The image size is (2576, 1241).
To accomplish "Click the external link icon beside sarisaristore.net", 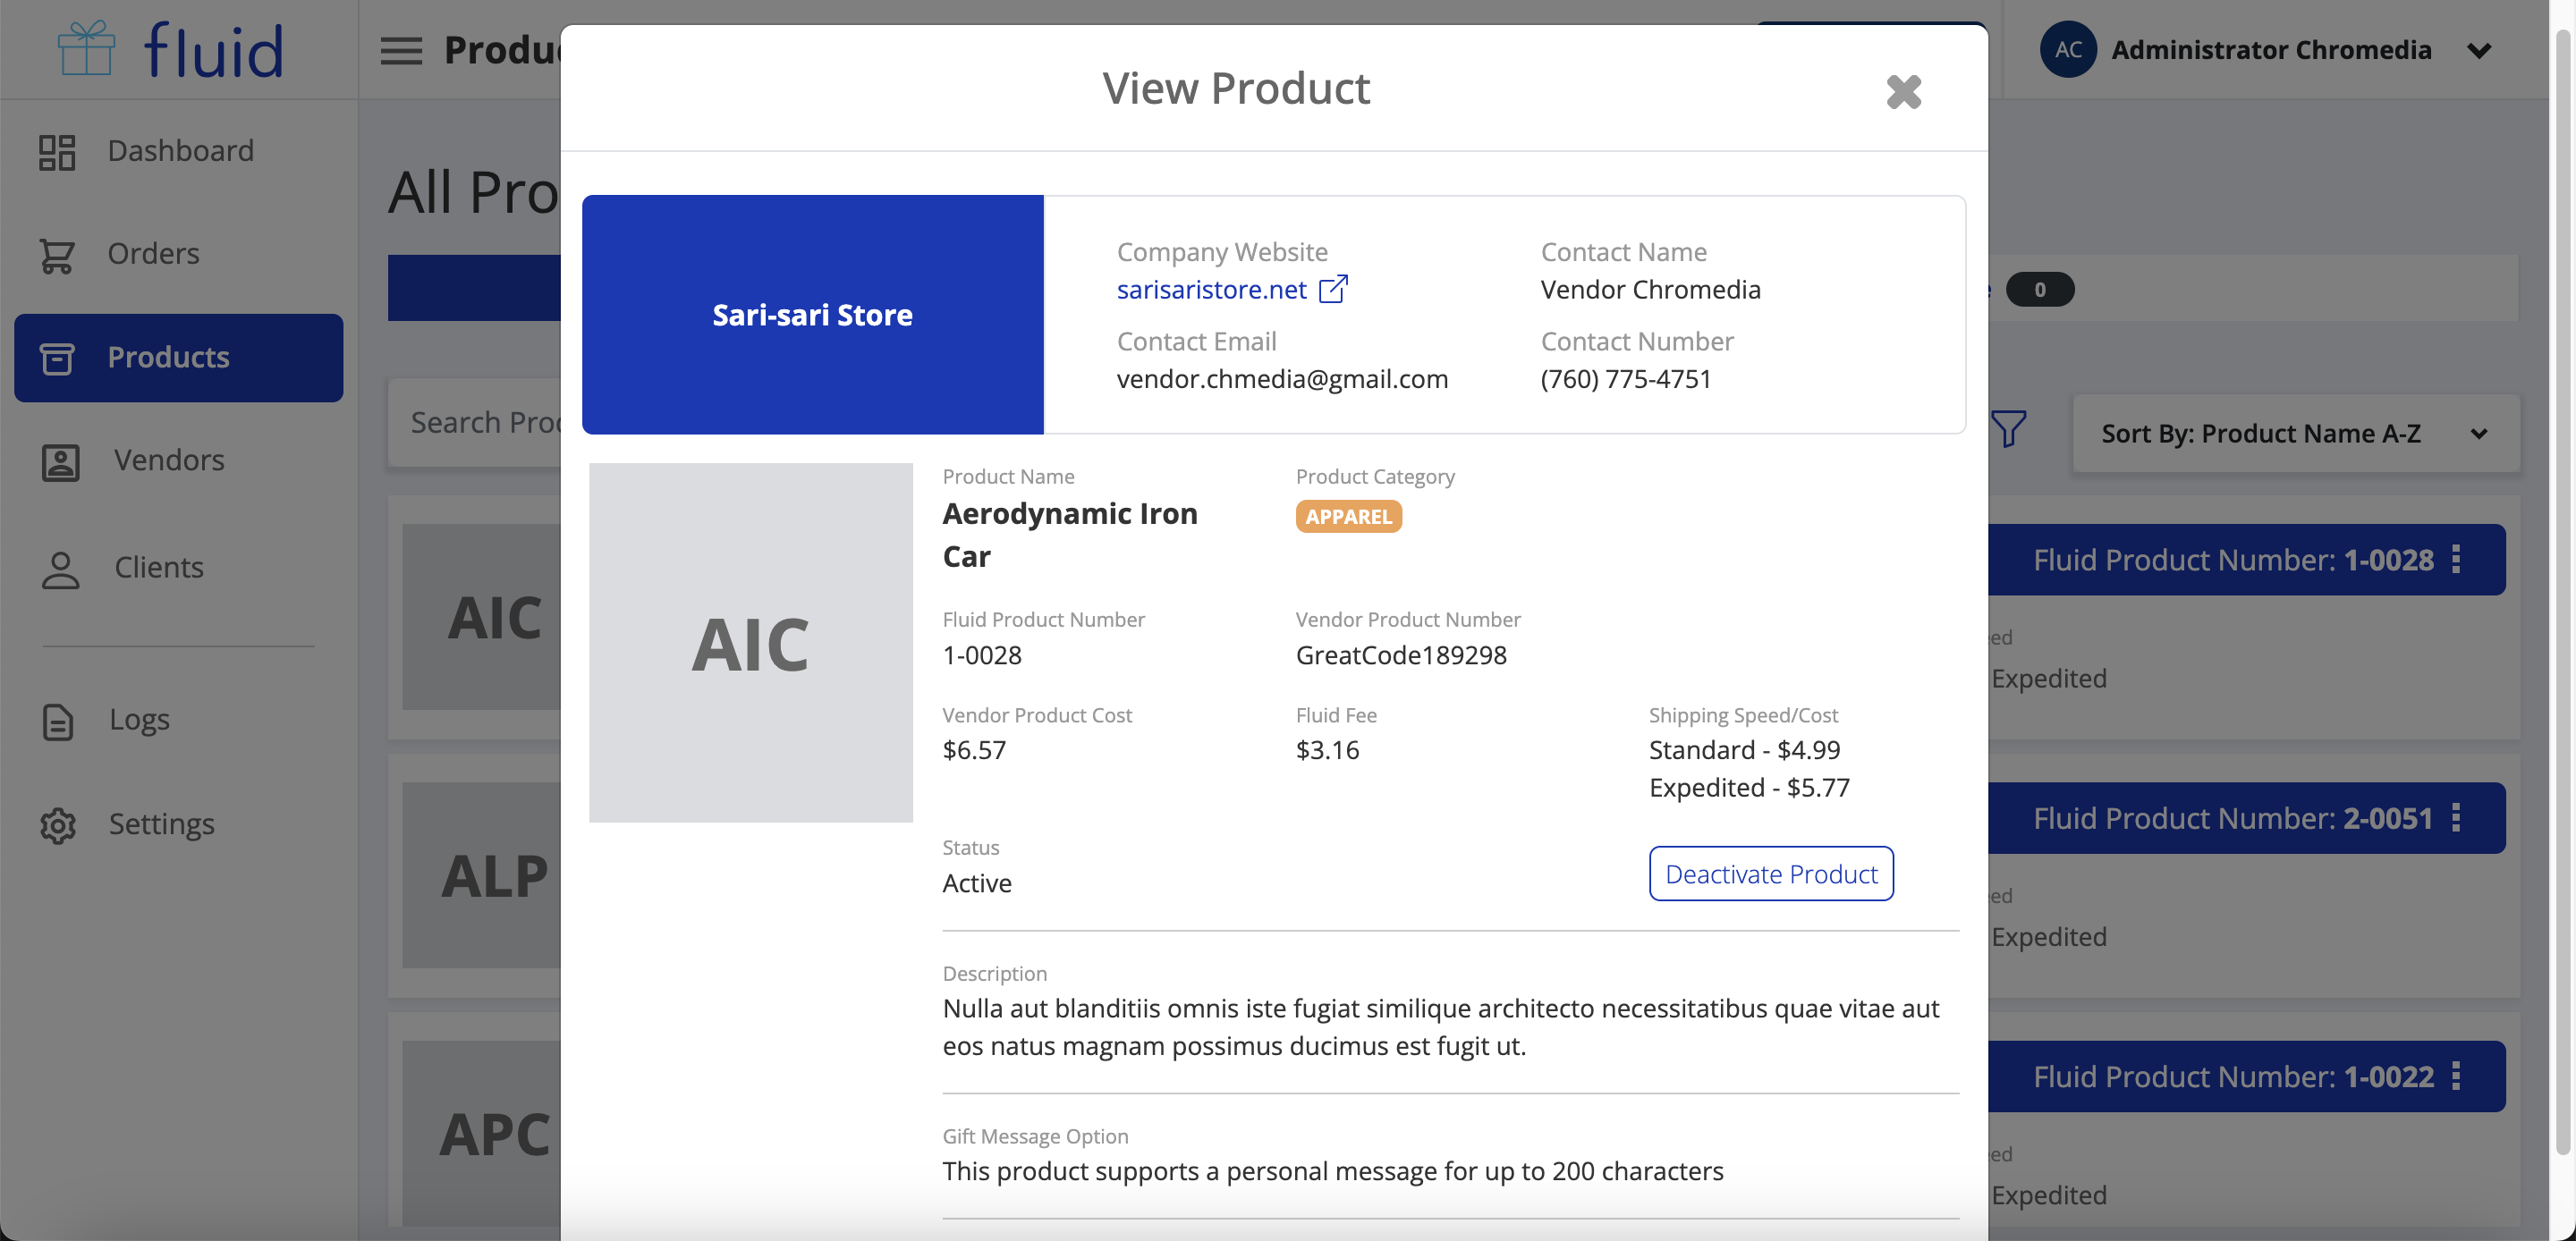I will coord(1333,289).
